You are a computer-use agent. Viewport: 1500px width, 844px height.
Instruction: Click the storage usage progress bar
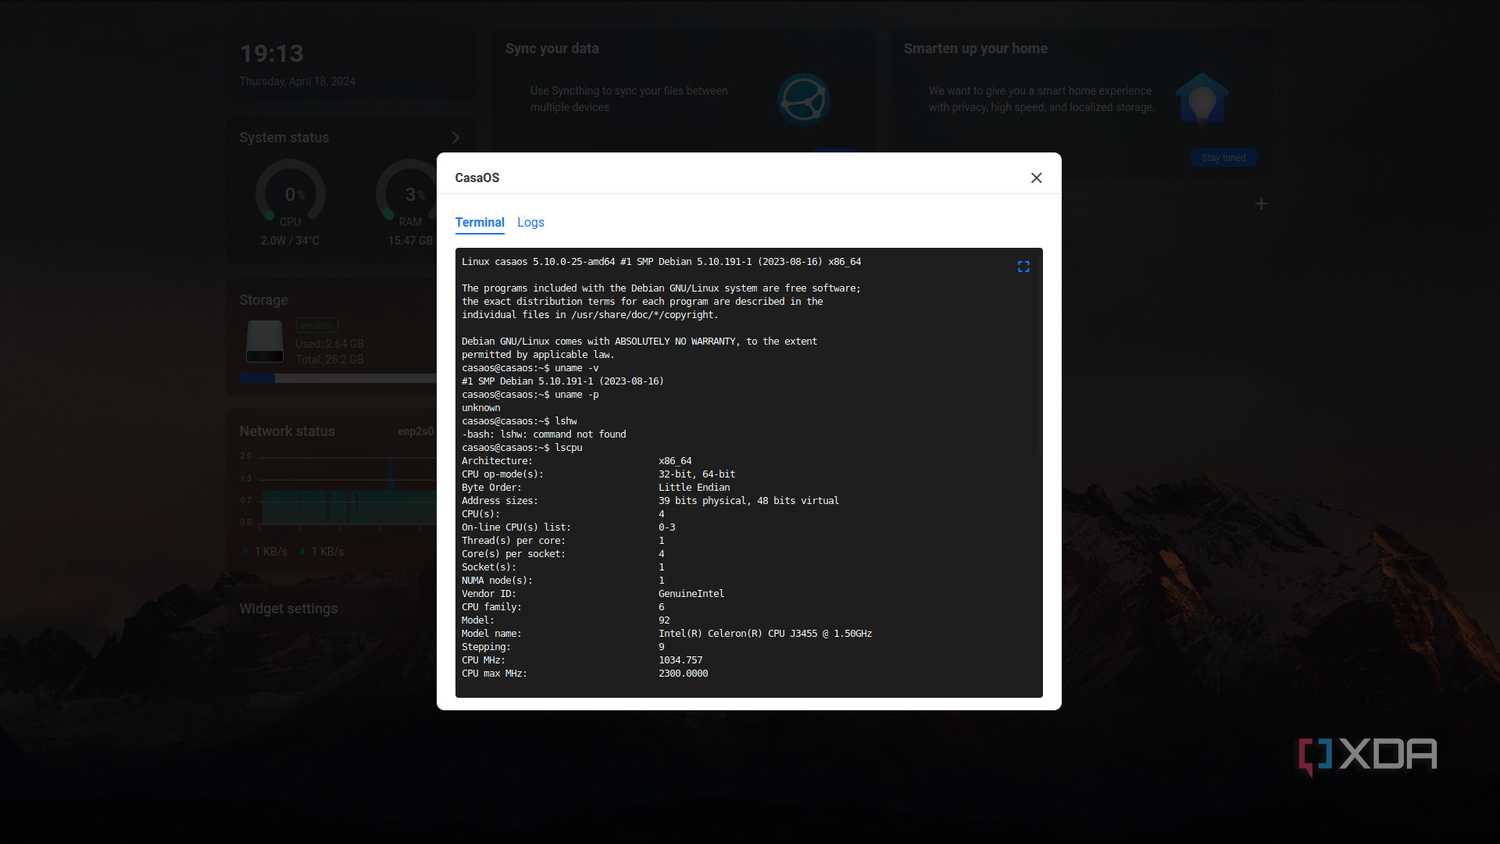pos(338,378)
